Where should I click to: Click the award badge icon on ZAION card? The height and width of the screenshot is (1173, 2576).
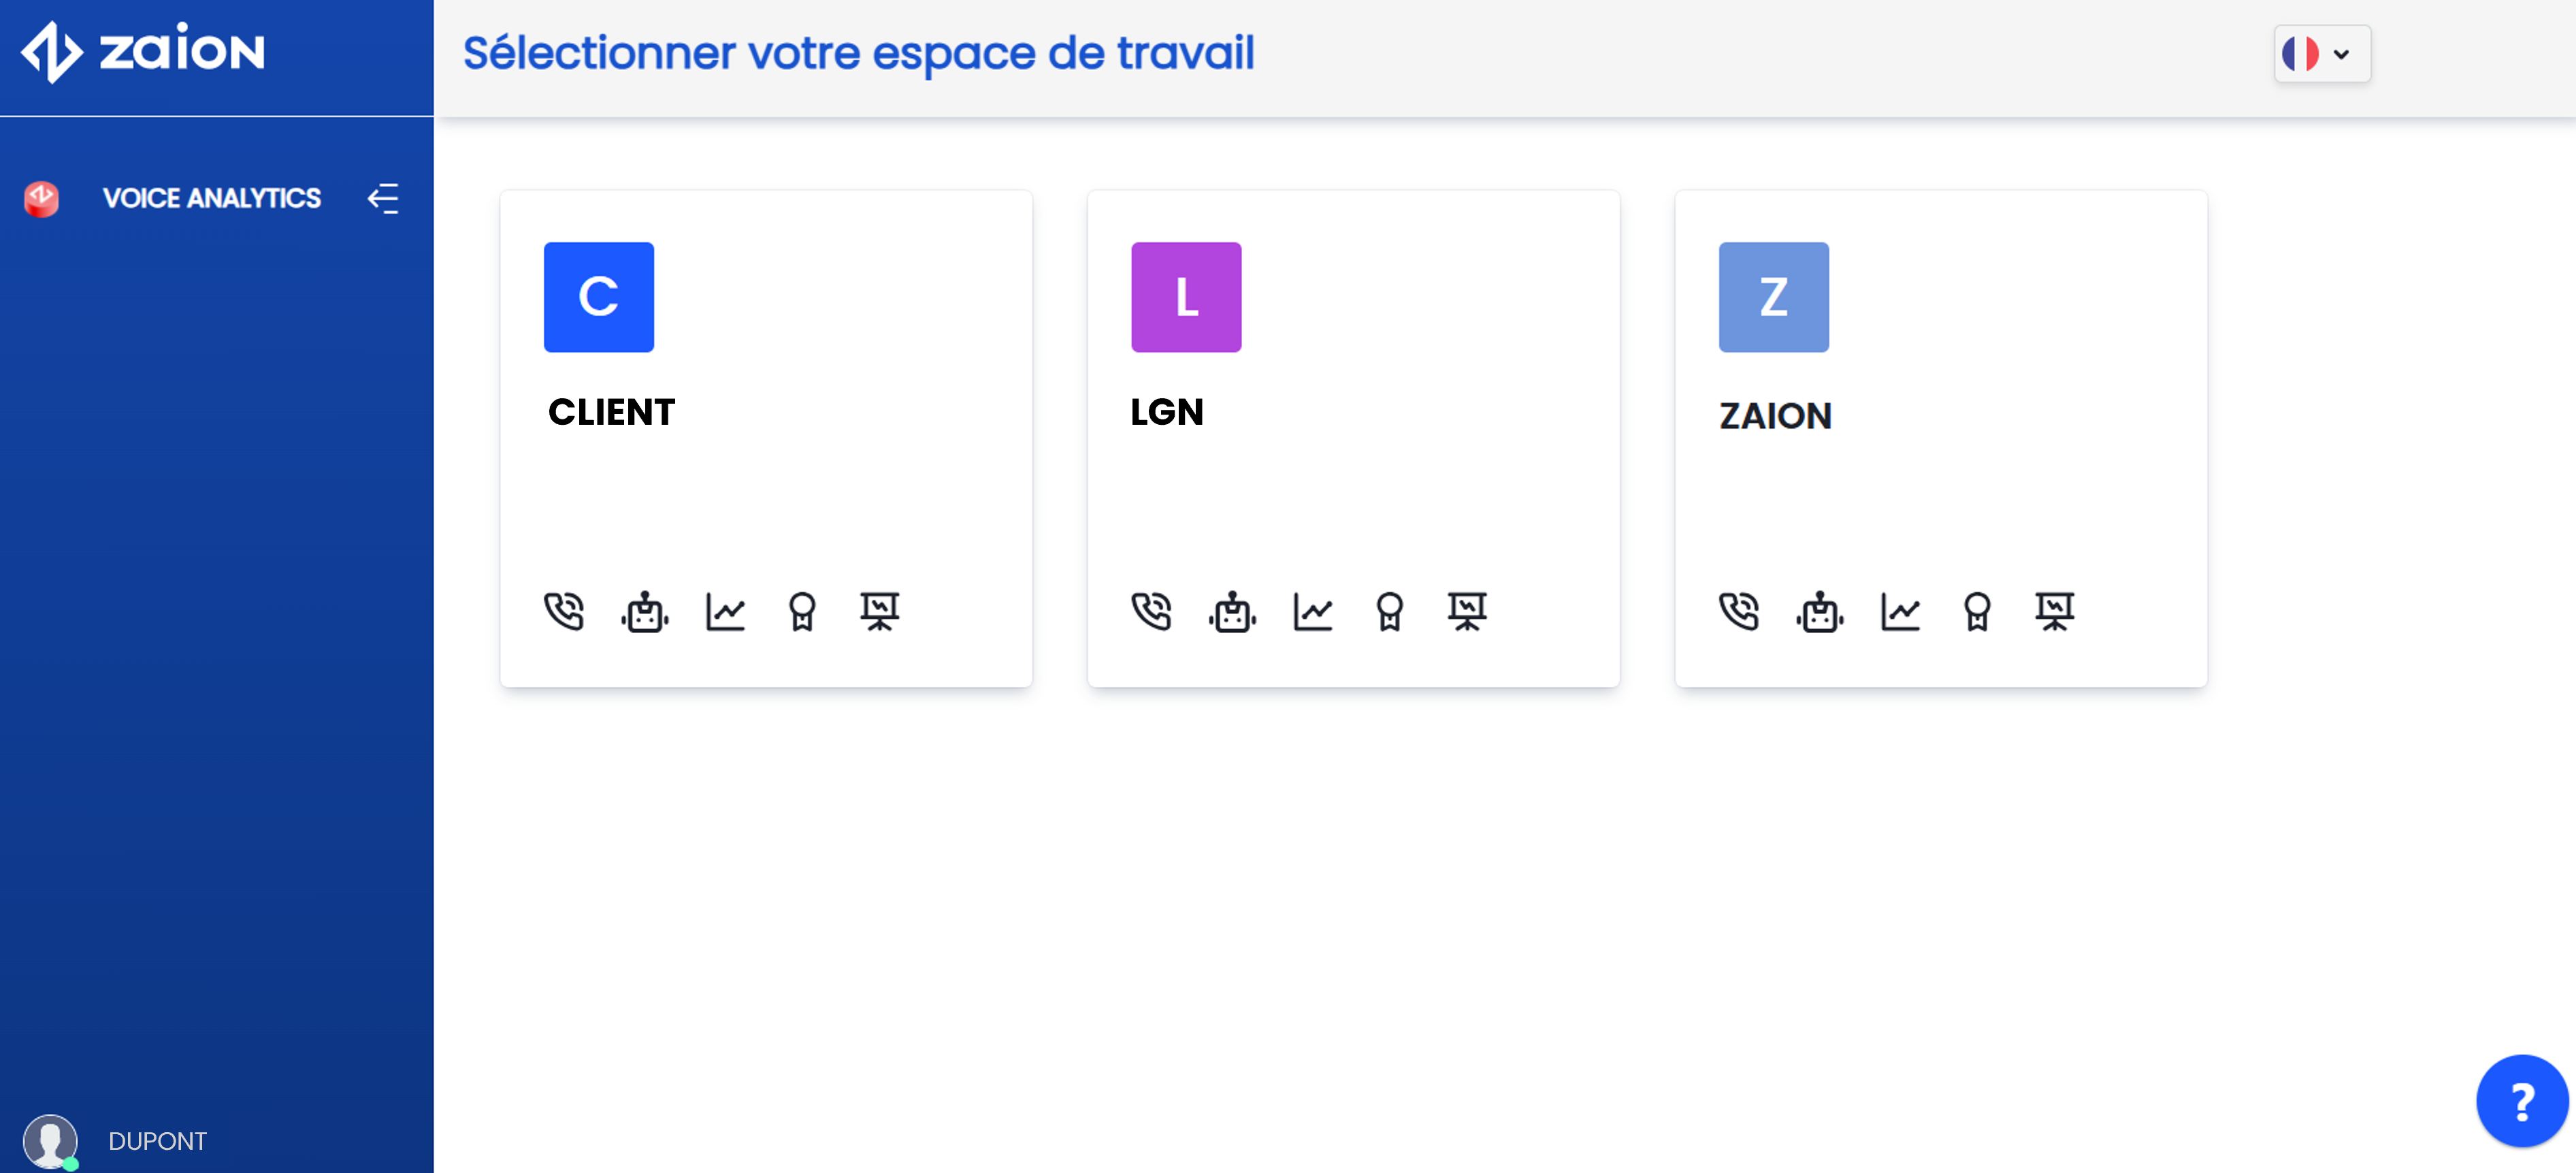pyautogui.click(x=1977, y=611)
